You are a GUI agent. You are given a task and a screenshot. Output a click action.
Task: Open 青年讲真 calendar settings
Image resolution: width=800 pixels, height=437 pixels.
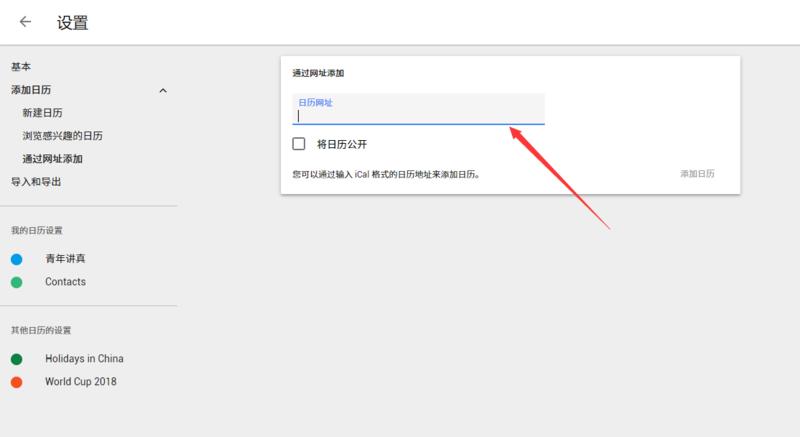pos(65,259)
